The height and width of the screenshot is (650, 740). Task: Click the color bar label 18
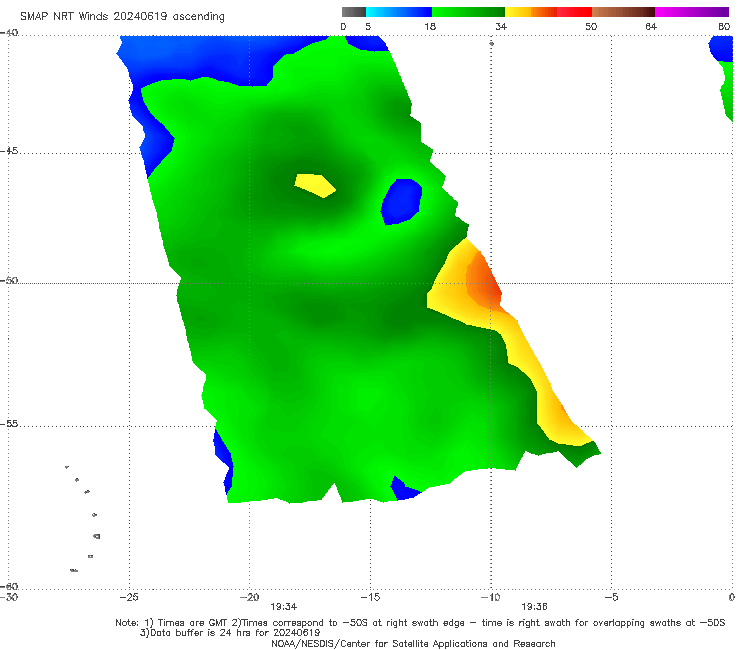tap(430, 27)
